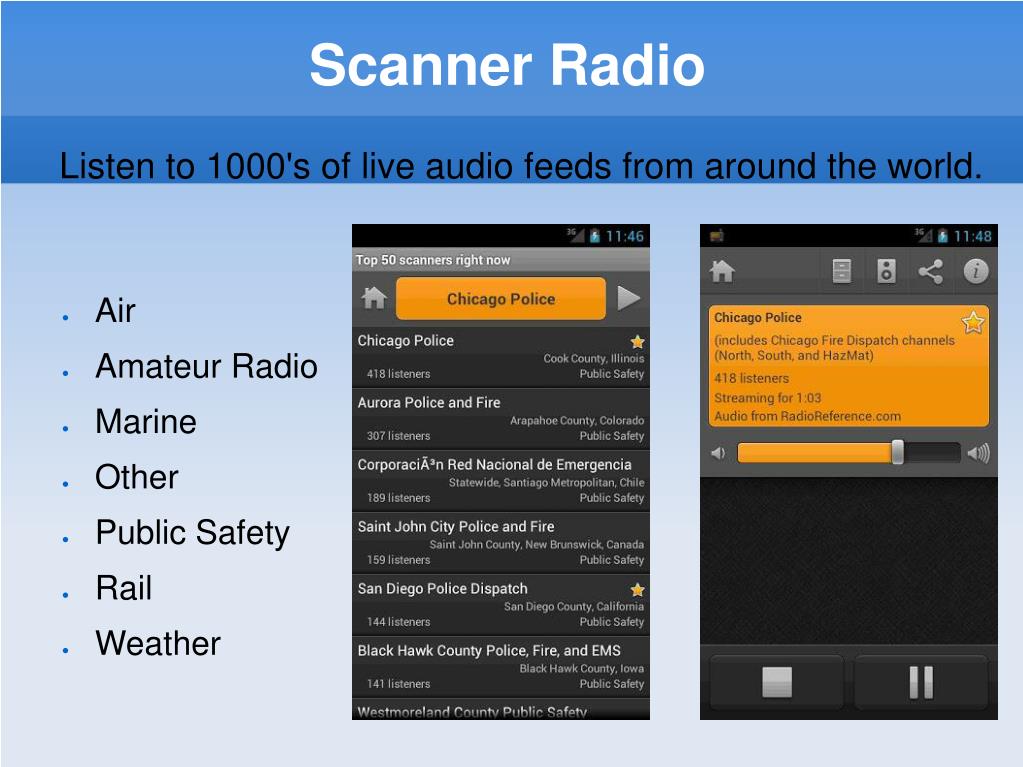
Task: Open Saint John City Police and Fire
Action: pyautogui.click(x=501, y=543)
